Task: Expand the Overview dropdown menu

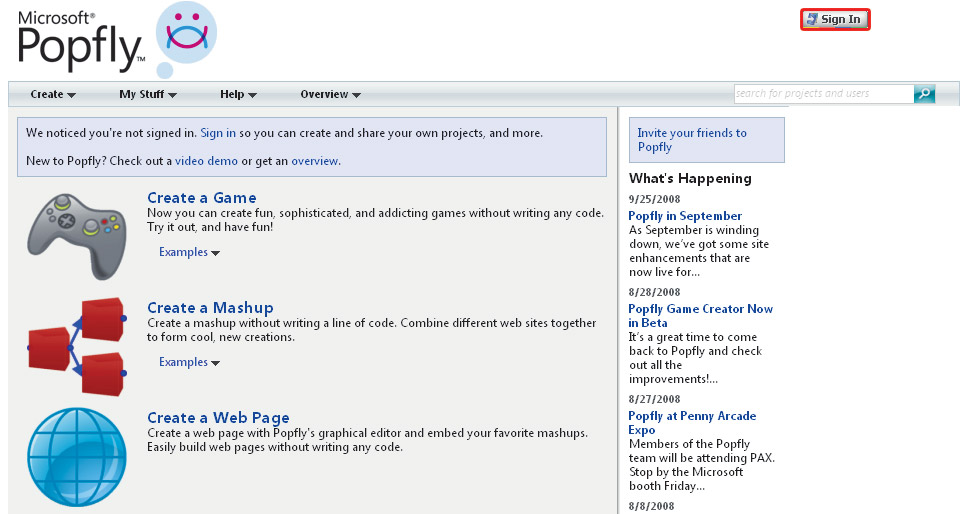Action: click(x=330, y=95)
